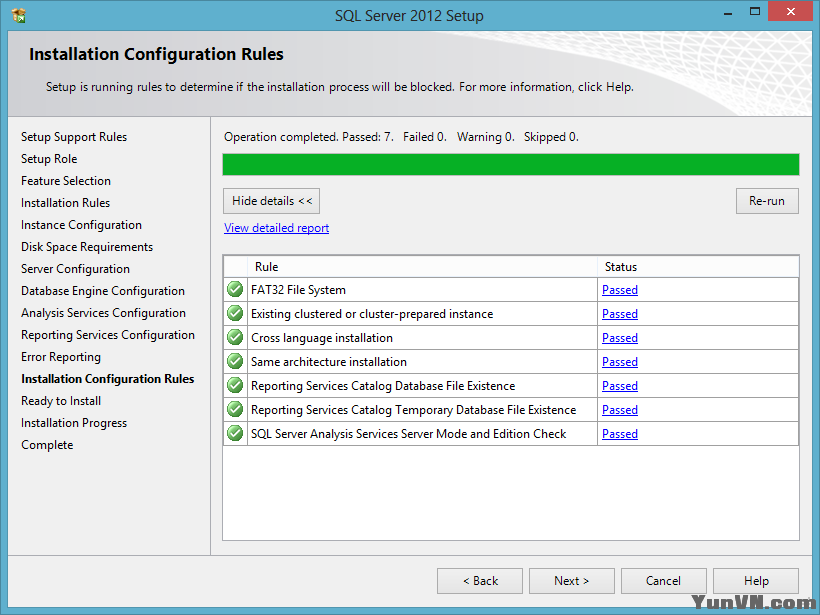
Task: Select Disk Space Requirements step
Action: [x=87, y=247]
